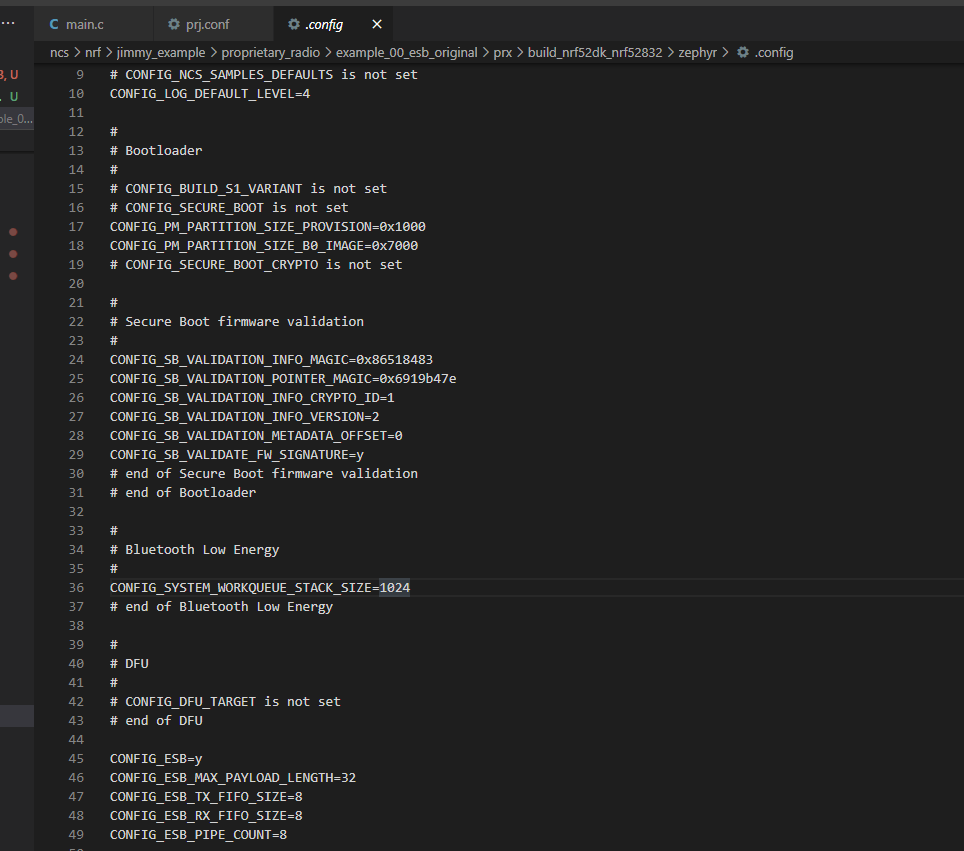Click line number 45 in the gutter
Screen dimensions: 964x851
[x=76, y=759]
